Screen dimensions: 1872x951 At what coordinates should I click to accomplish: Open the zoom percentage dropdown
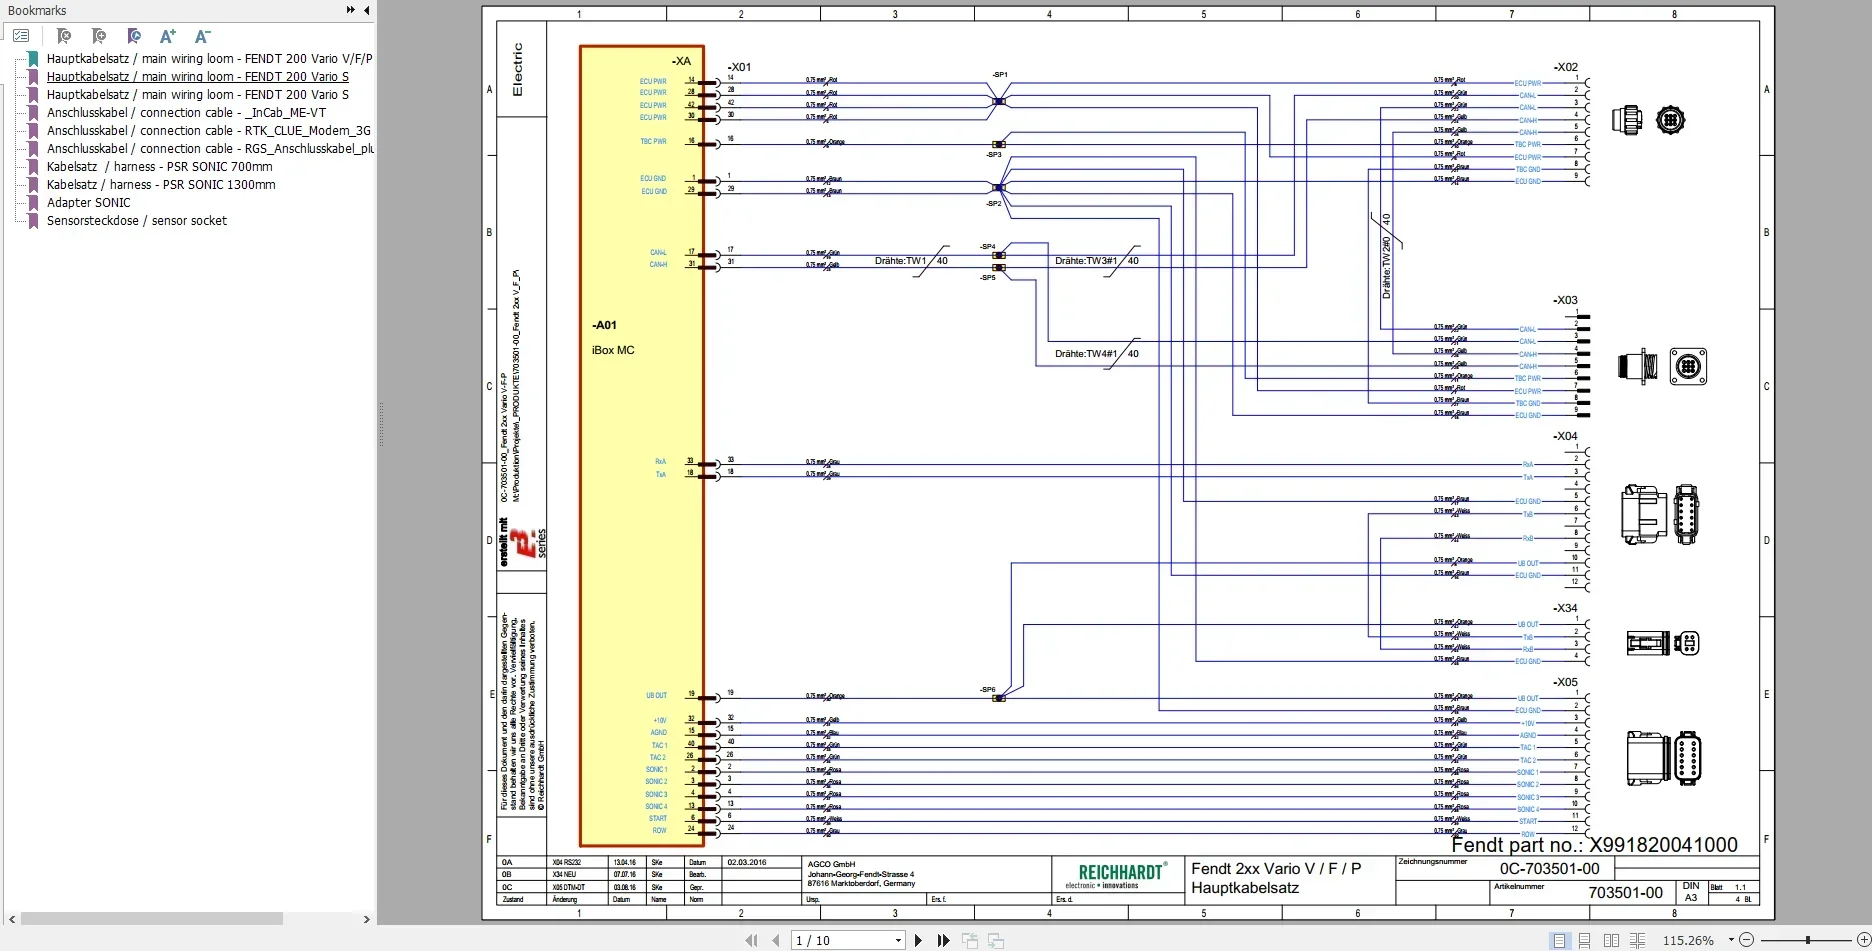(1732, 941)
